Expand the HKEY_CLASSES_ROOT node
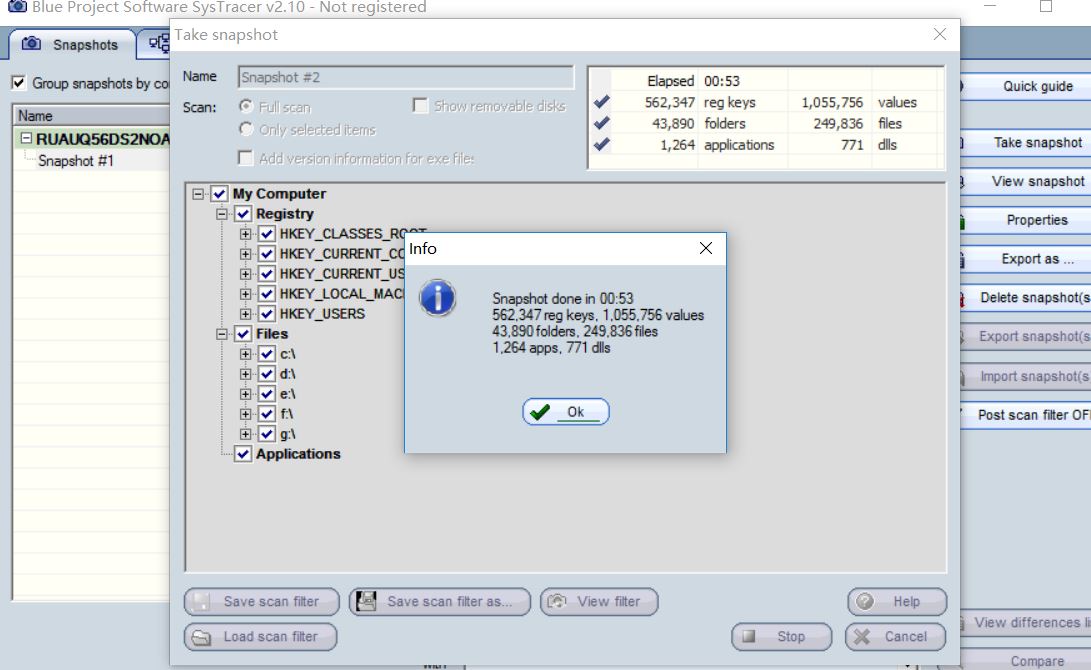The height and width of the screenshot is (670, 1091). [245, 234]
